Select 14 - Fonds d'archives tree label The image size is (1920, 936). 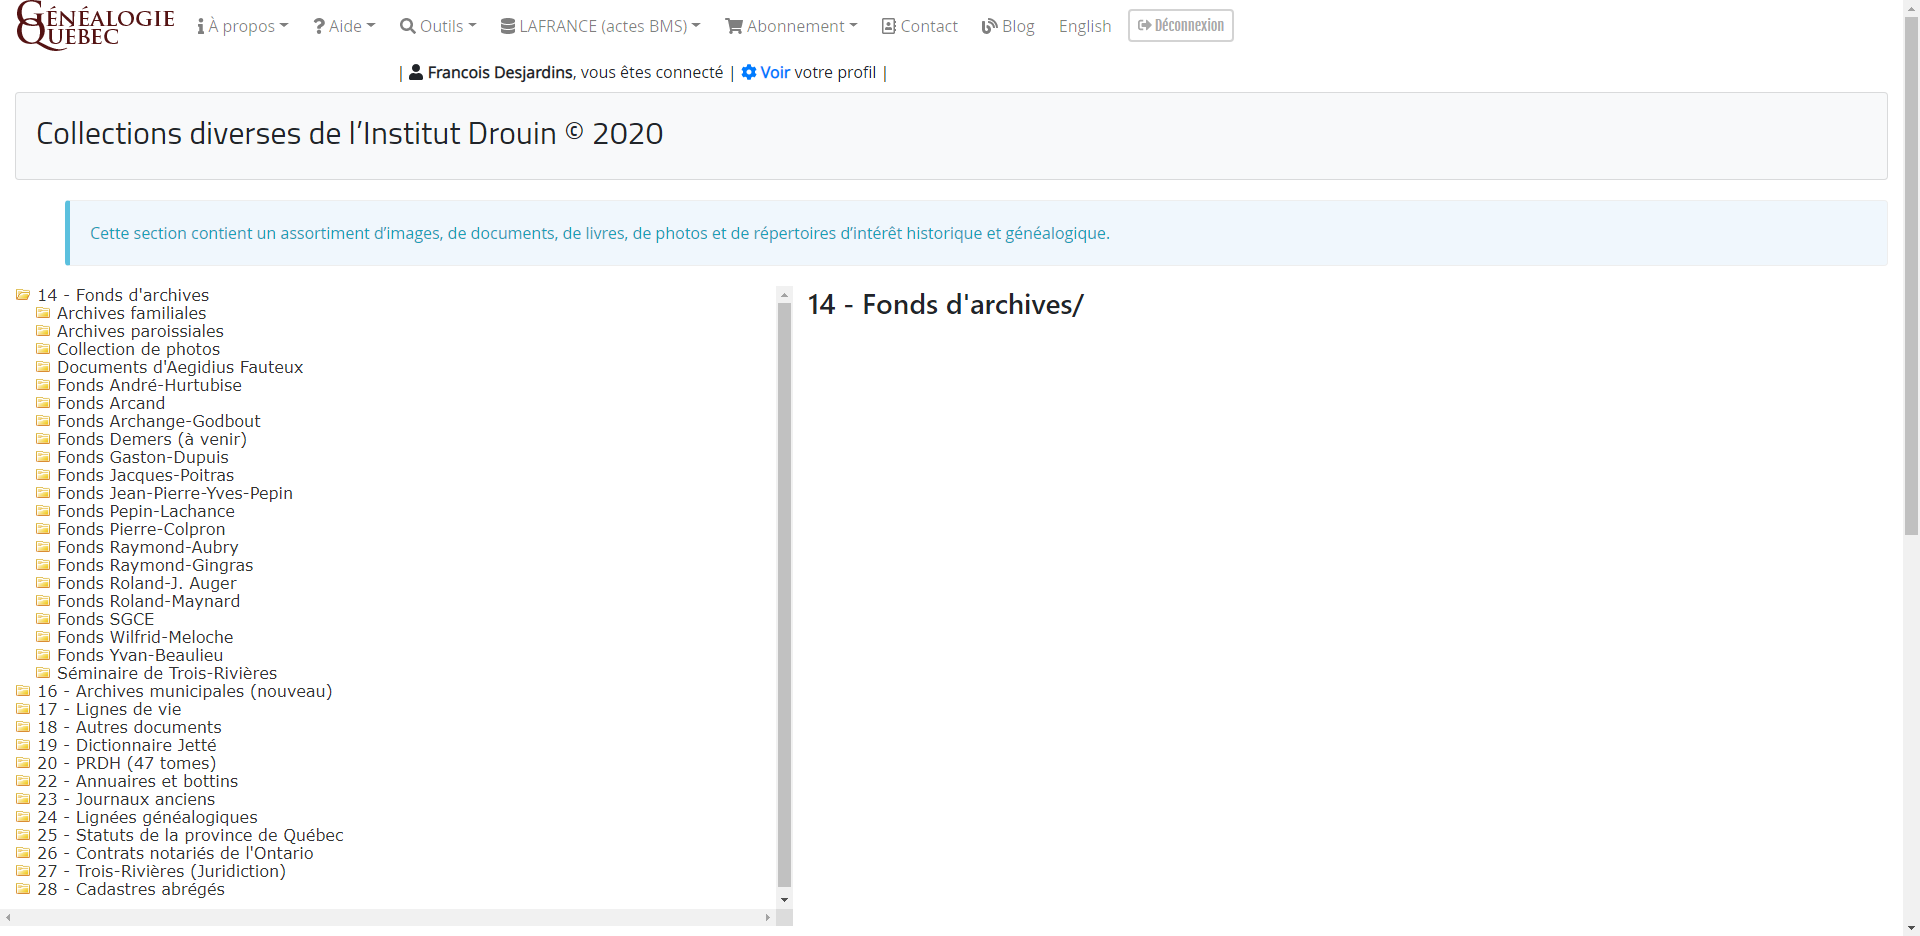click(x=123, y=295)
